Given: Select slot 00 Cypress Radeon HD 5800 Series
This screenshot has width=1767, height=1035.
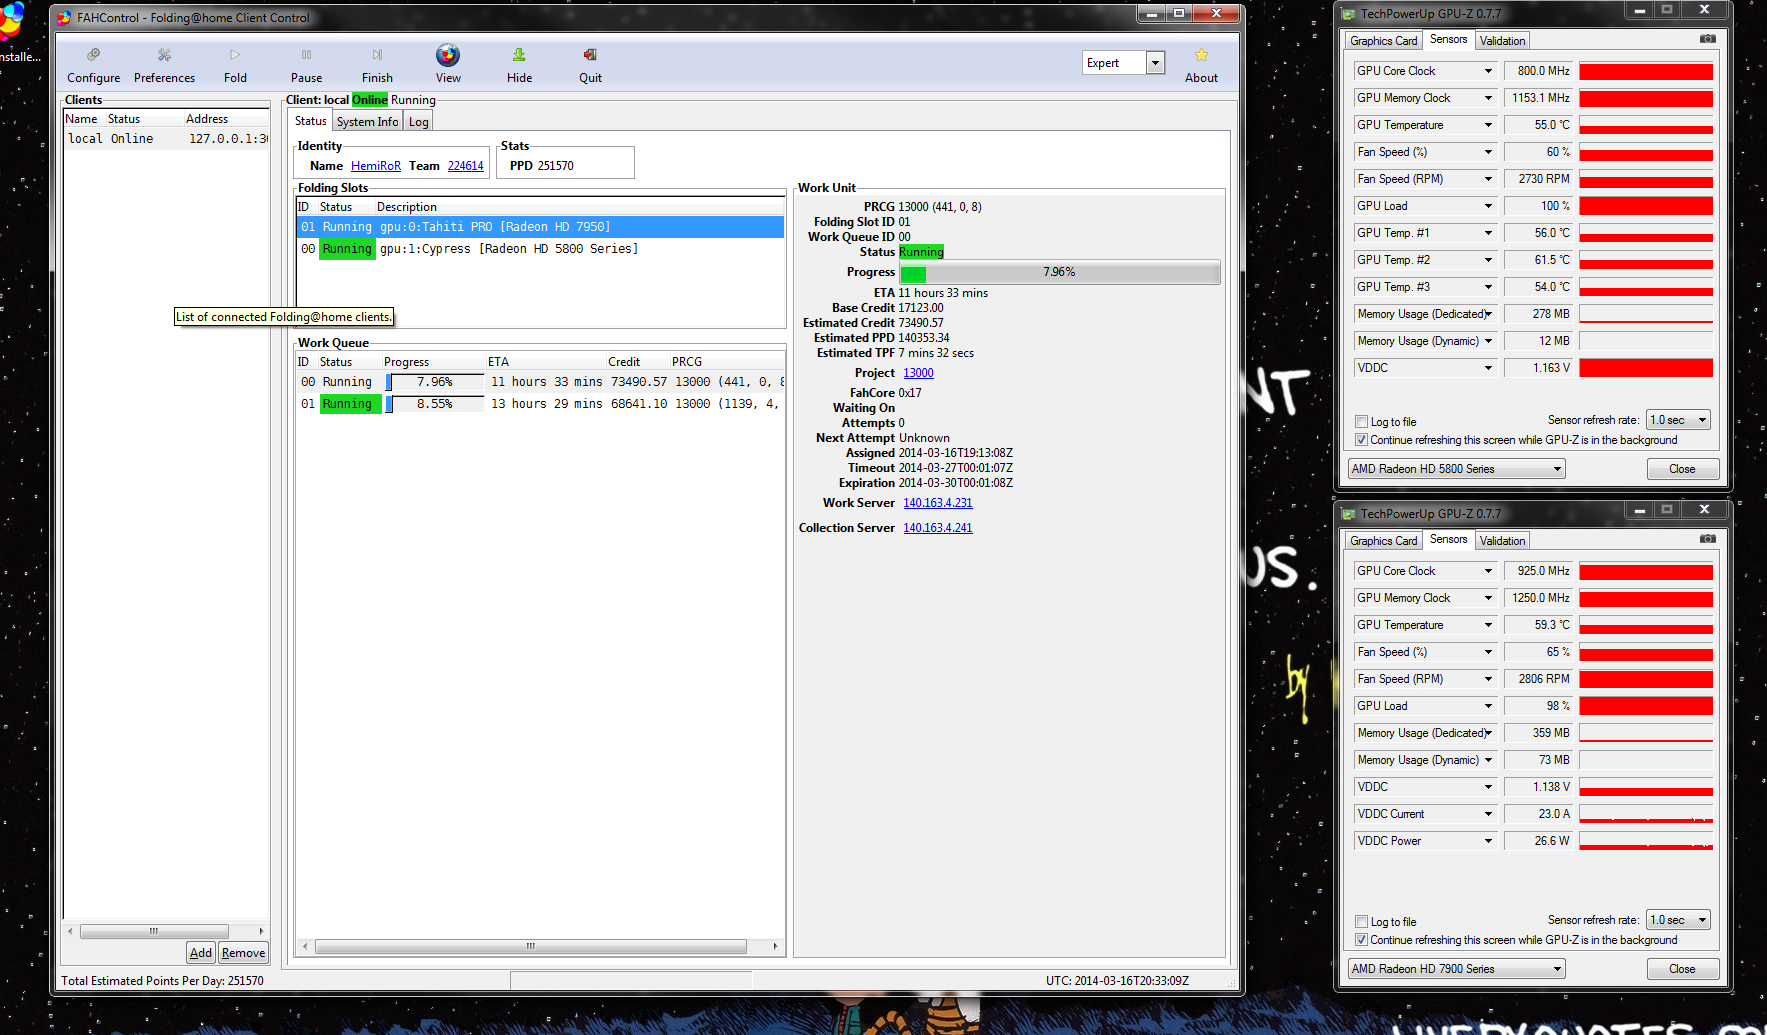Looking at the screenshot, I should pos(540,249).
